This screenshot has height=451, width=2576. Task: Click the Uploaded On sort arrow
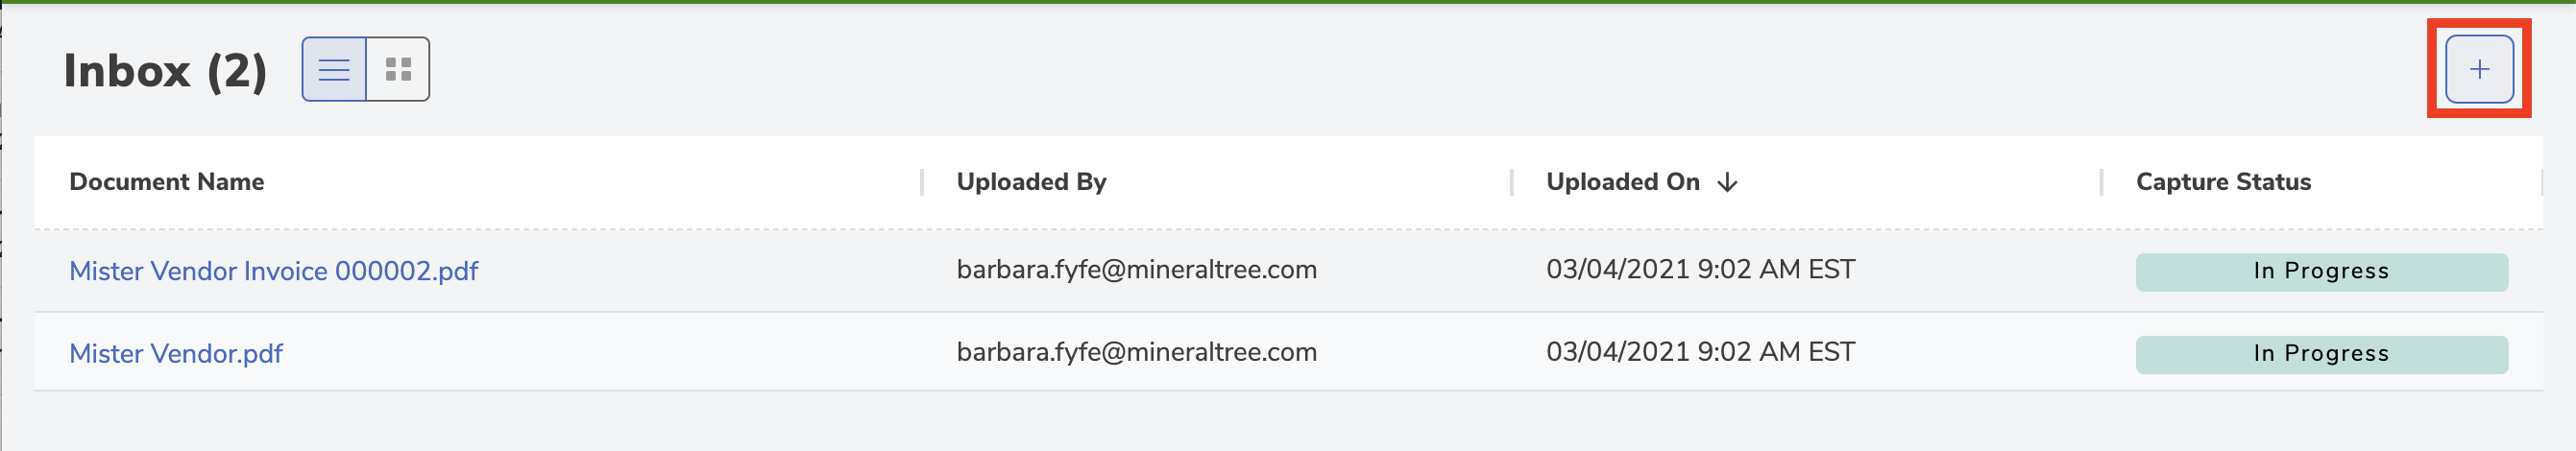click(1728, 182)
